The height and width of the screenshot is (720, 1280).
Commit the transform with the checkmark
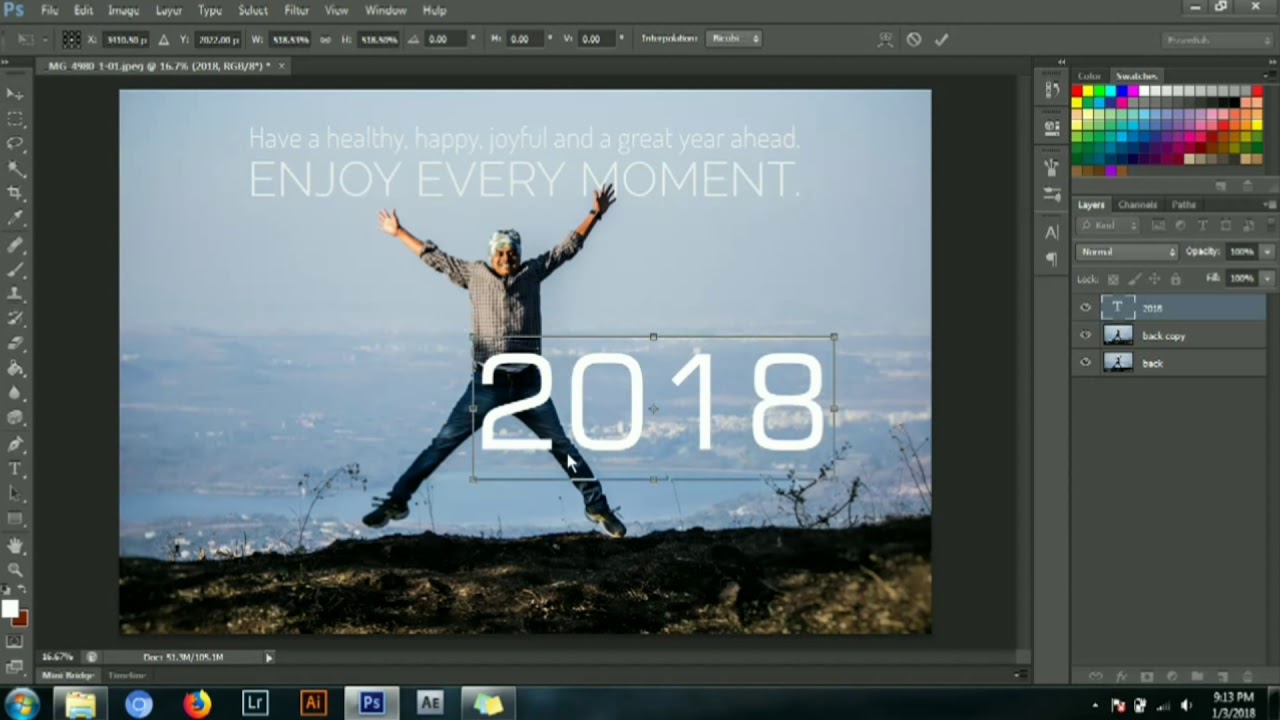point(941,39)
